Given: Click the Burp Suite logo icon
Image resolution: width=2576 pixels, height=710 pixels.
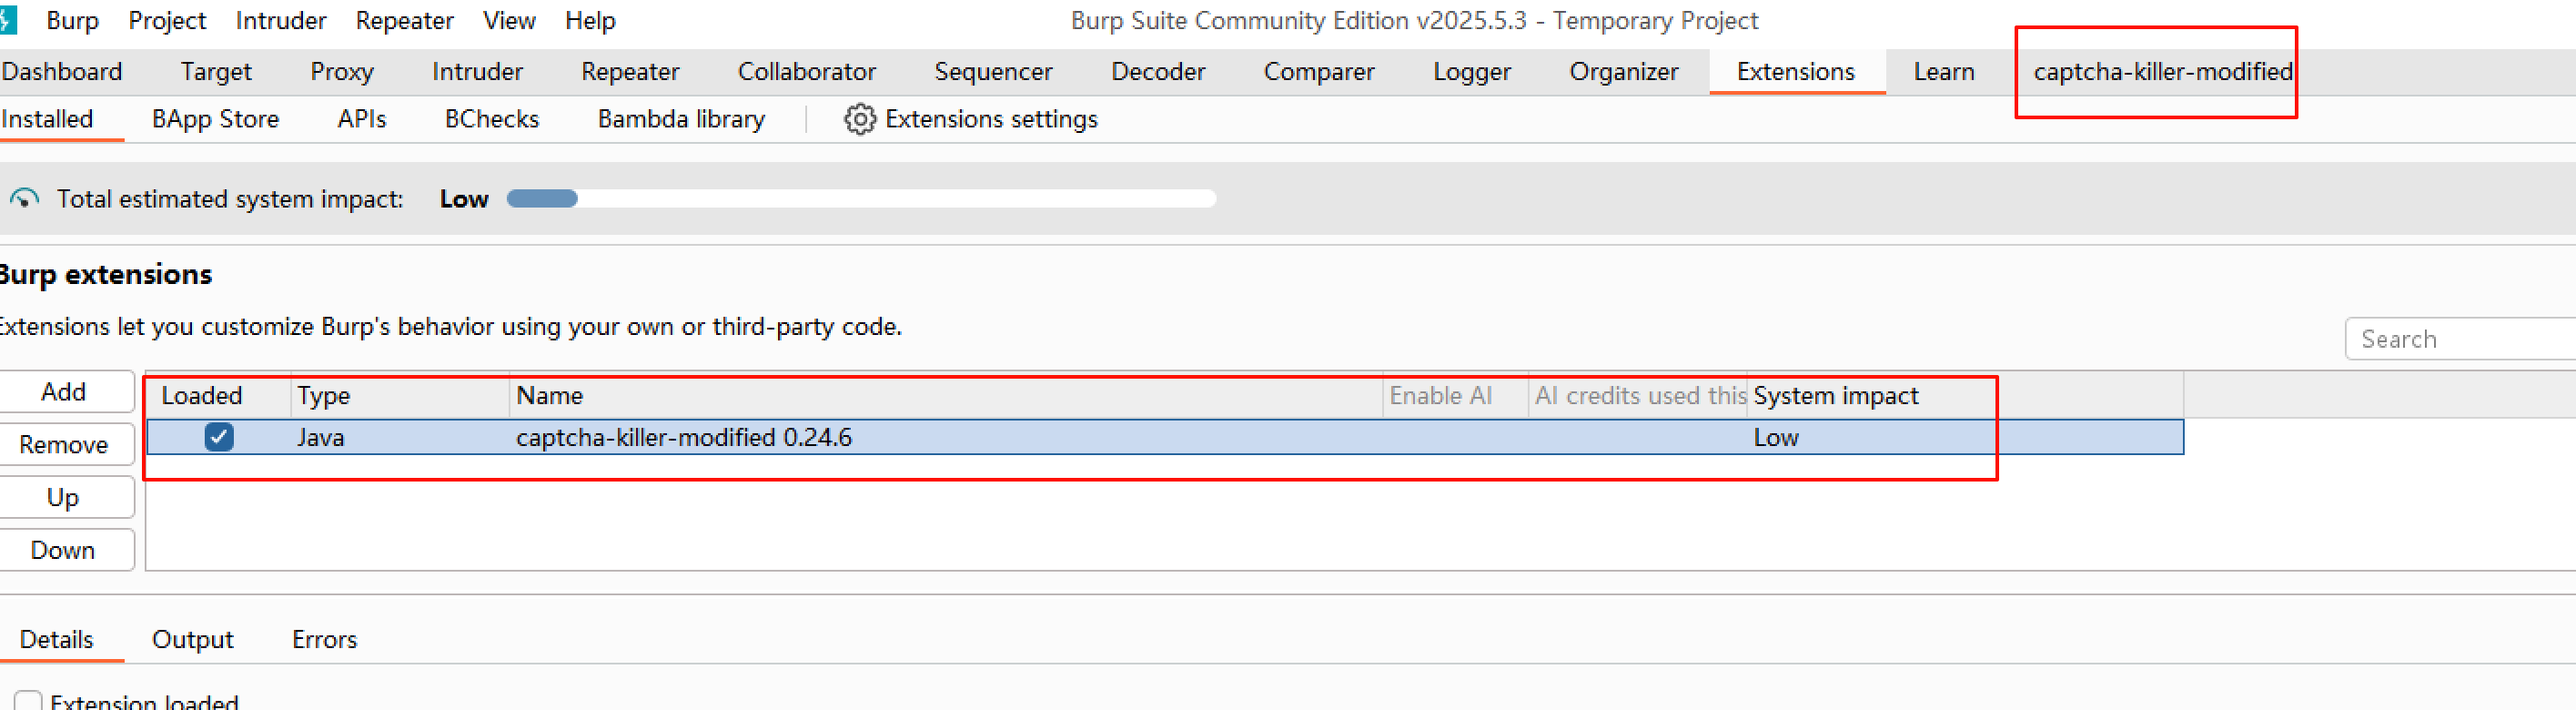Looking at the screenshot, I should [8, 20].
